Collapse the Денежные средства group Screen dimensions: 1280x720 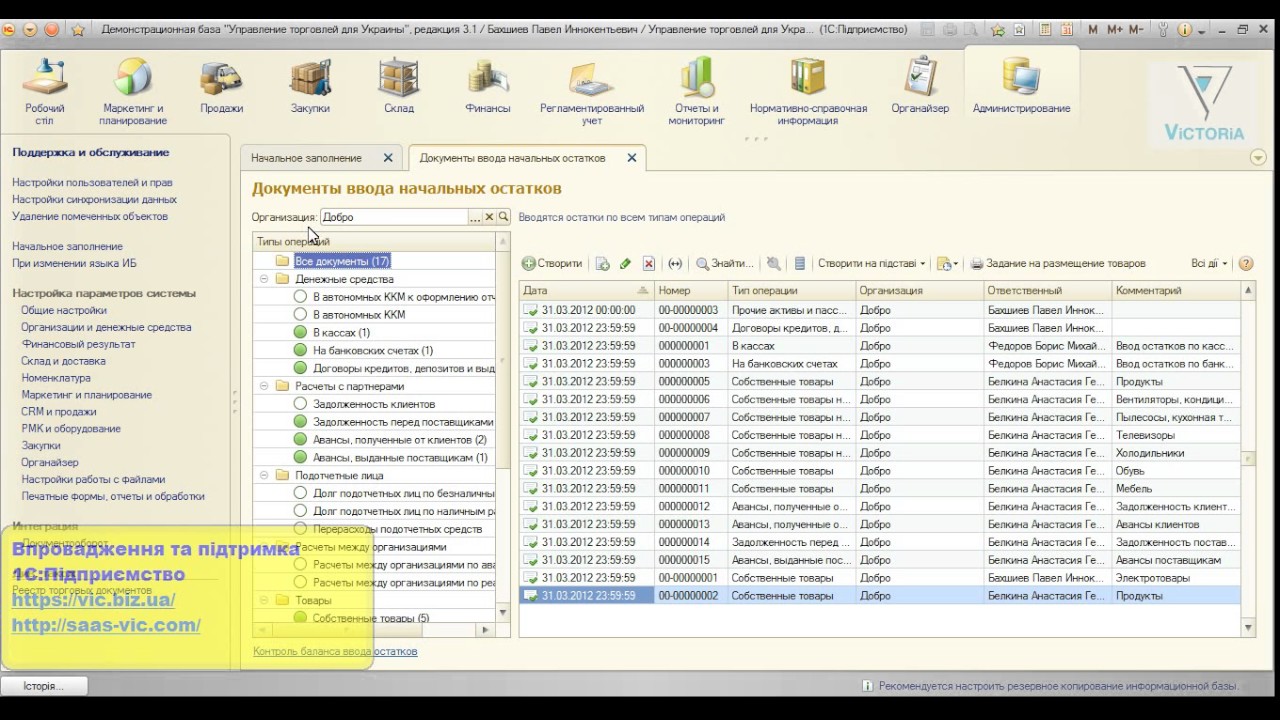coord(264,279)
